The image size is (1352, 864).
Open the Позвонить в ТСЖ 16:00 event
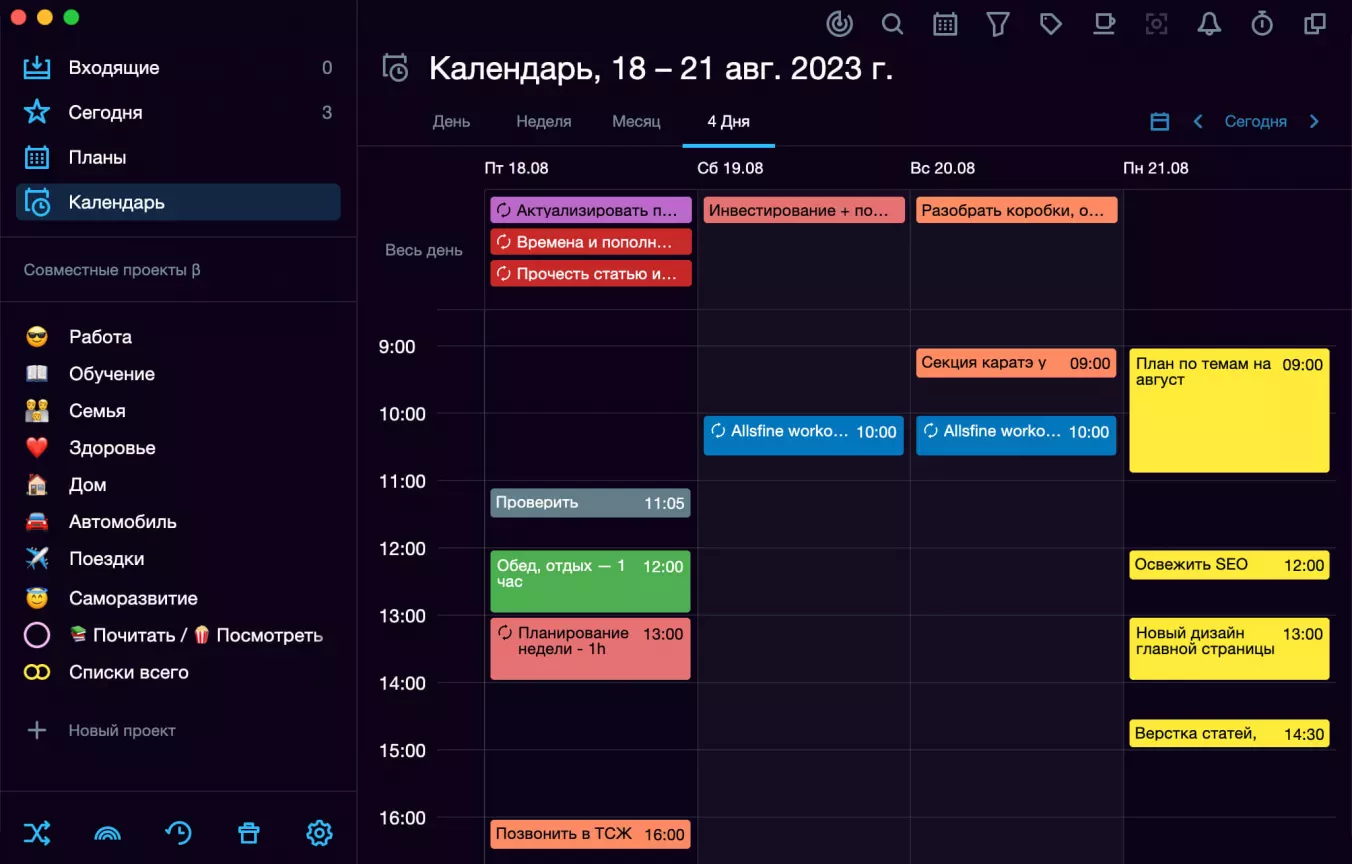click(x=590, y=834)
